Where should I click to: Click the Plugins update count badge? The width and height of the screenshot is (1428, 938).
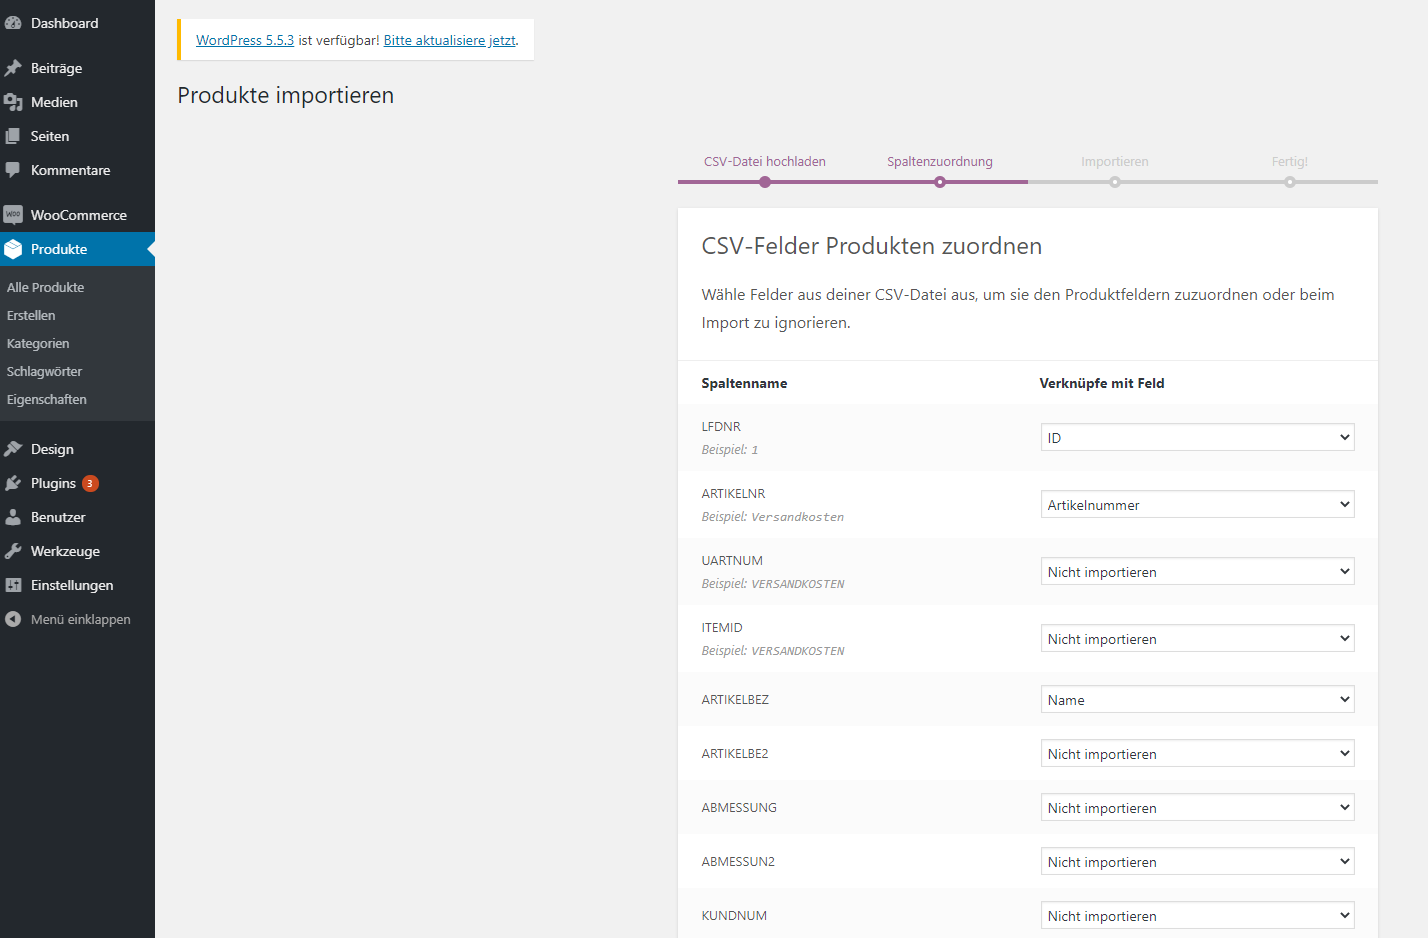click(x=90, y=483)
